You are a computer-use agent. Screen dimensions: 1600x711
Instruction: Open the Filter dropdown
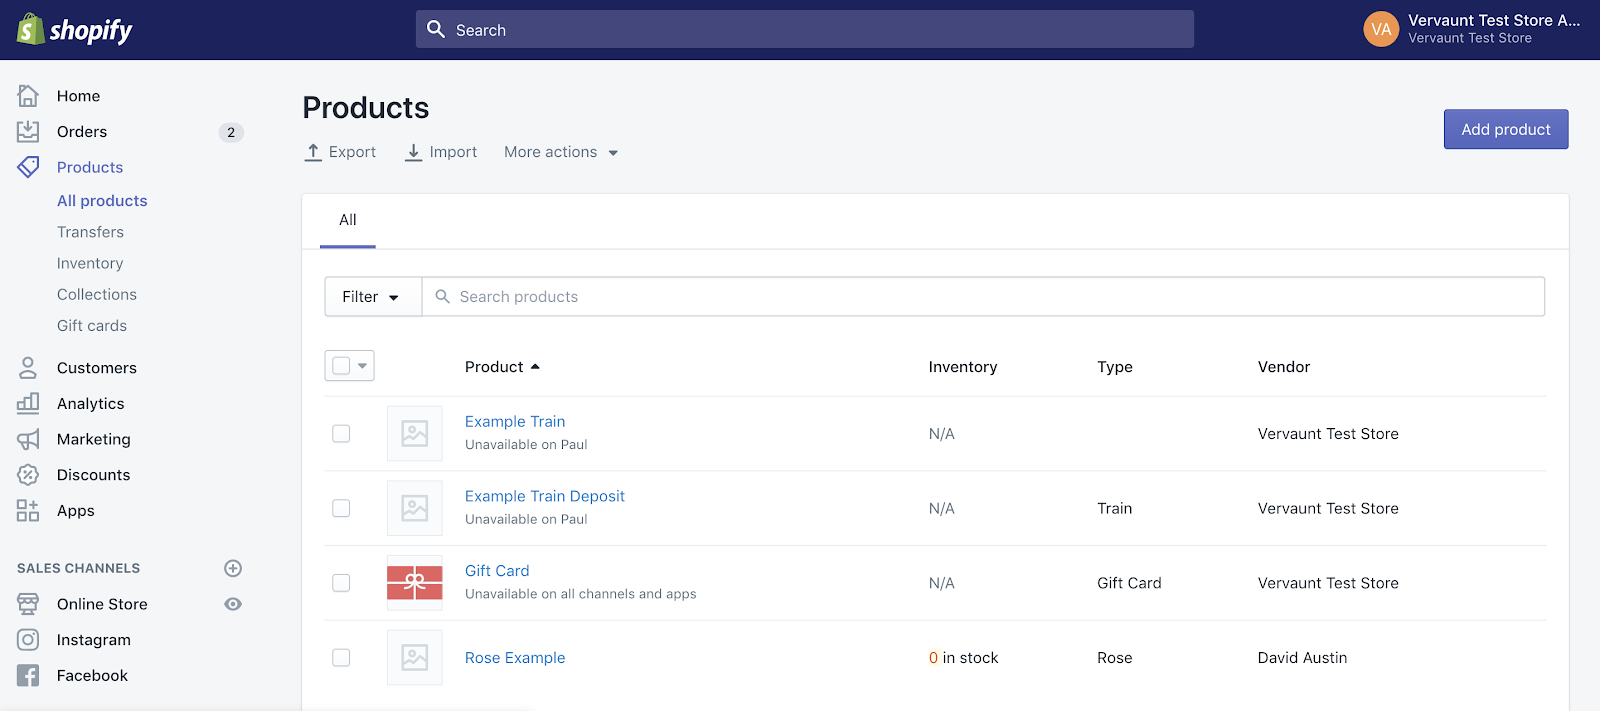[371, 297]
